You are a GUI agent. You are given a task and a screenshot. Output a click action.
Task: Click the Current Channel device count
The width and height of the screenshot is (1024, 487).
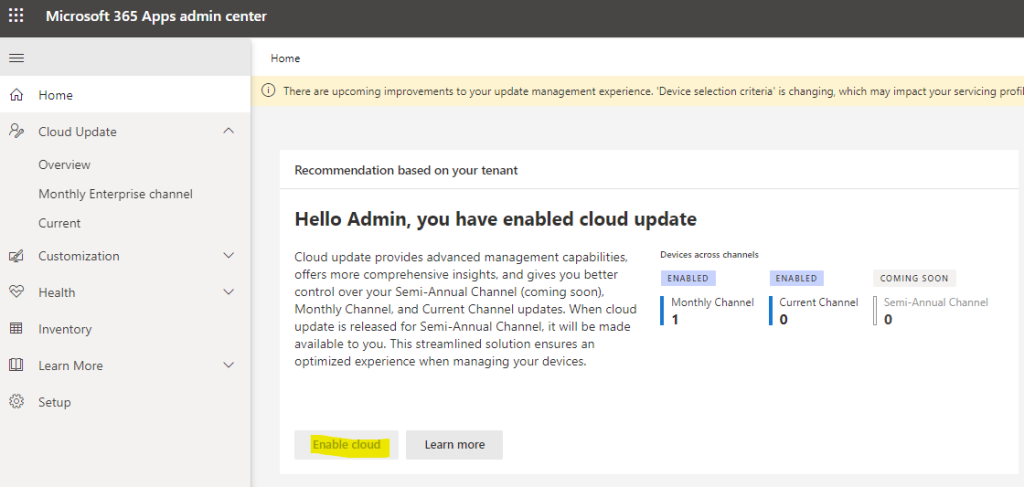tap(784, 319)
